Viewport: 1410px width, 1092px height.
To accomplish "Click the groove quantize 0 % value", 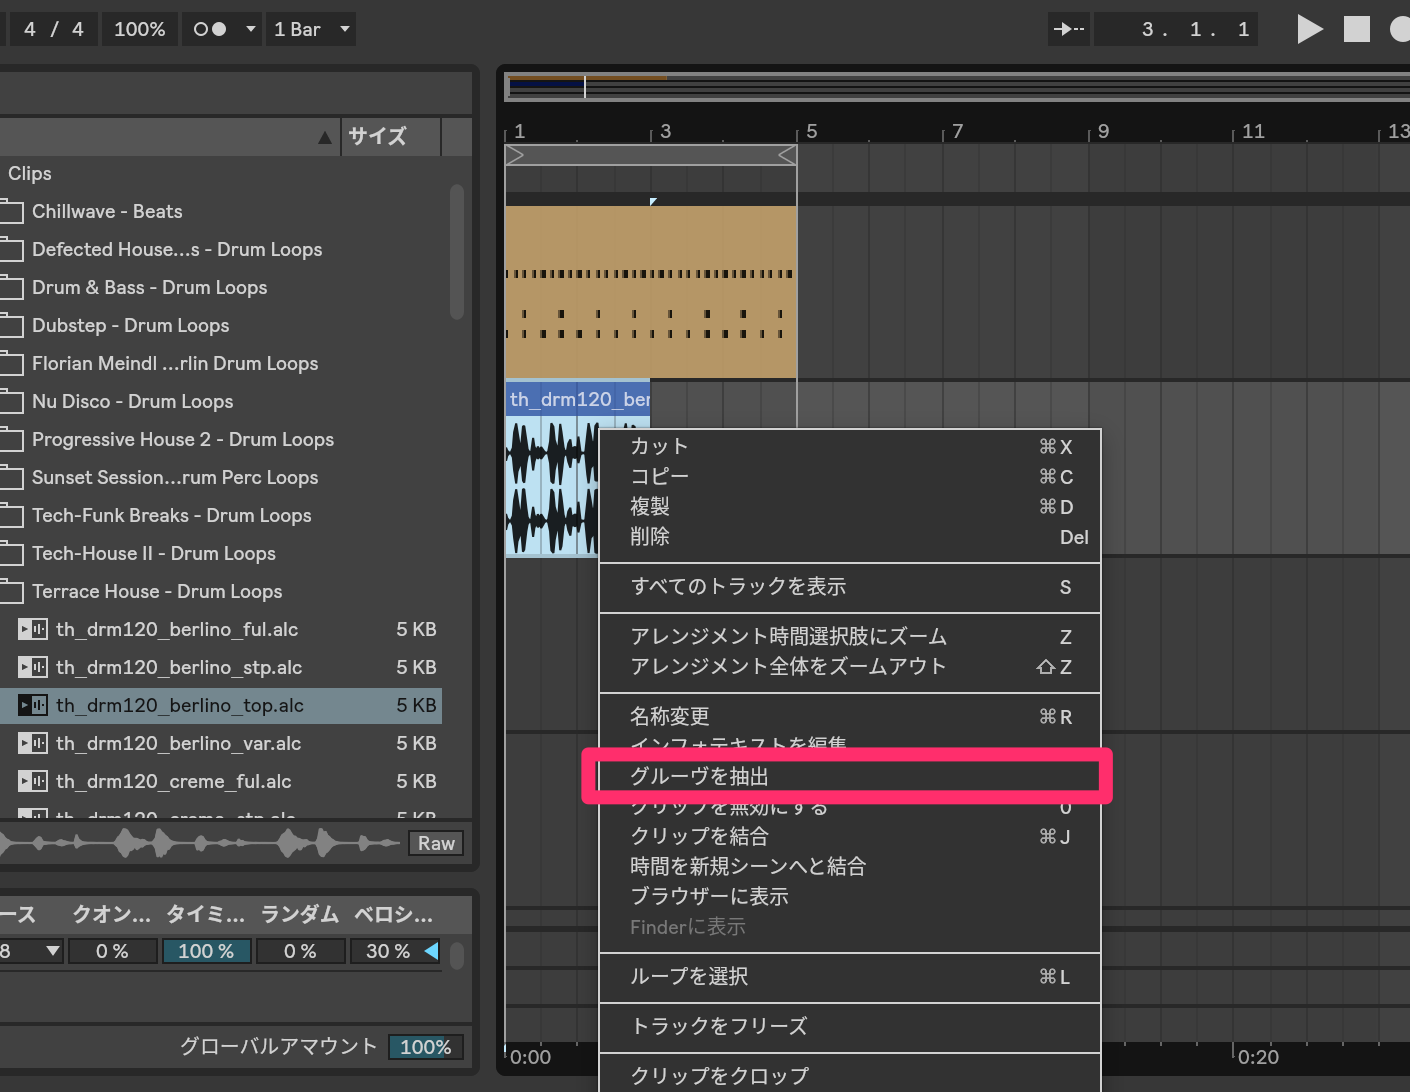I will 112,952.
